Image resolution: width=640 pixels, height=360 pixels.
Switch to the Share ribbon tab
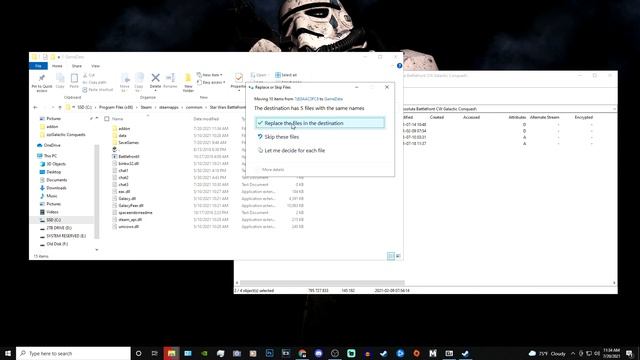click(x=77, y=66)
